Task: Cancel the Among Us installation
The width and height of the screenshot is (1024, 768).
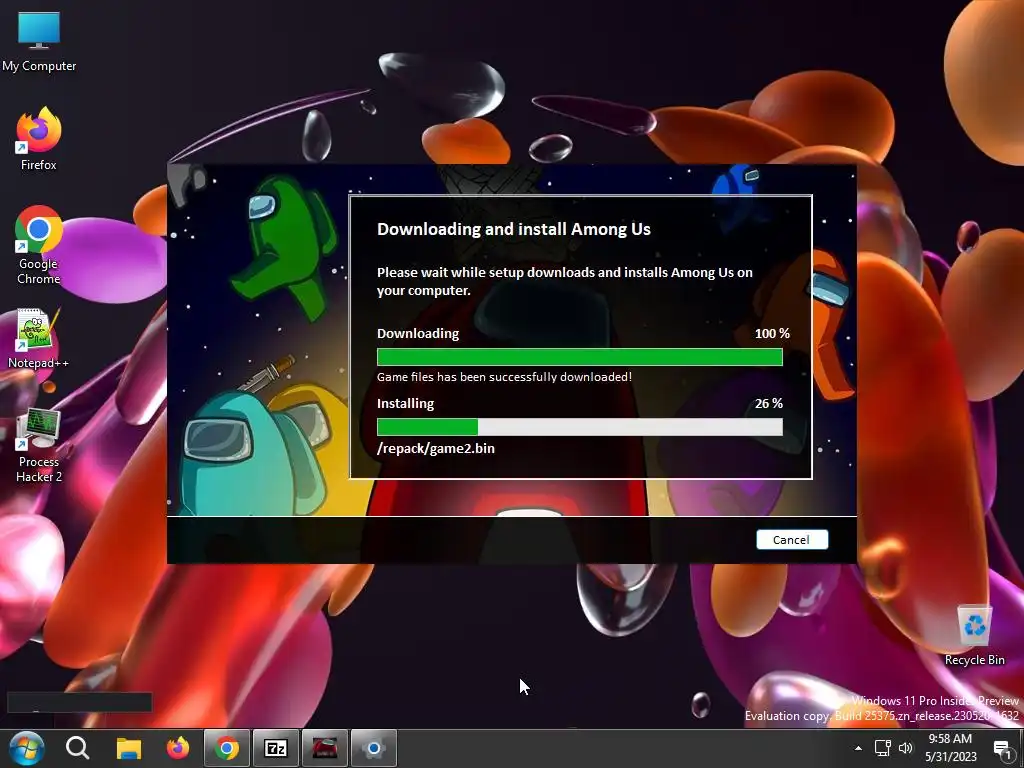Action: point(792,539)
